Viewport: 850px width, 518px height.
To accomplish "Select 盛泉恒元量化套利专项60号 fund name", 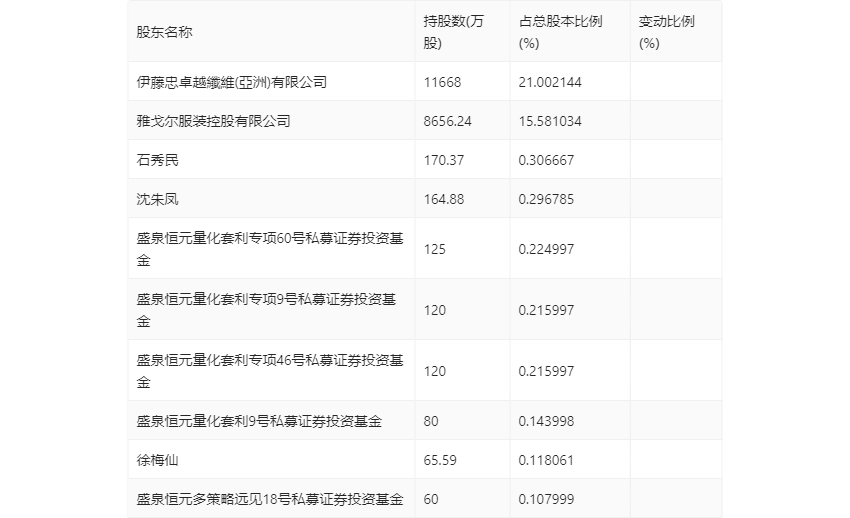I will coord(269,249).
